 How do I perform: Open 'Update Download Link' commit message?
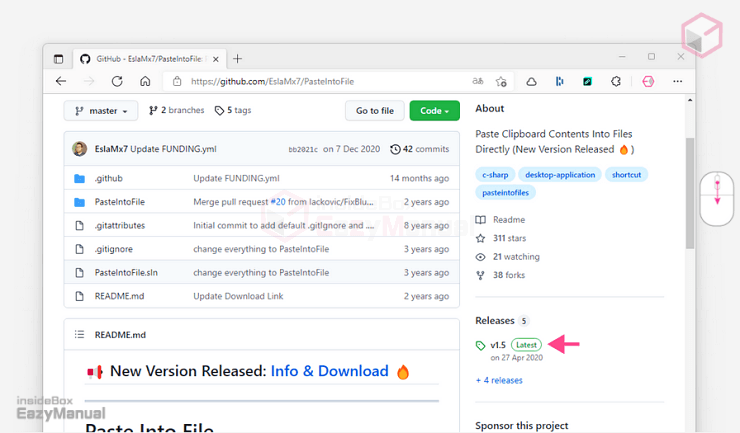tap(238, 296)
